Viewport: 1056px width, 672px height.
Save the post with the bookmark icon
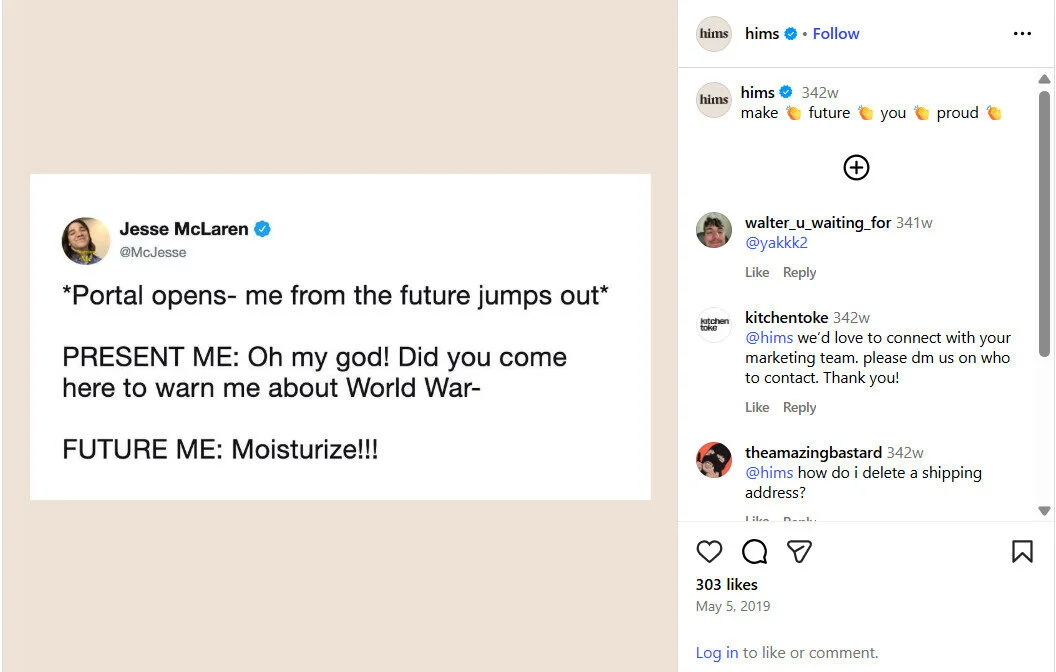[x=1022, y=551]
